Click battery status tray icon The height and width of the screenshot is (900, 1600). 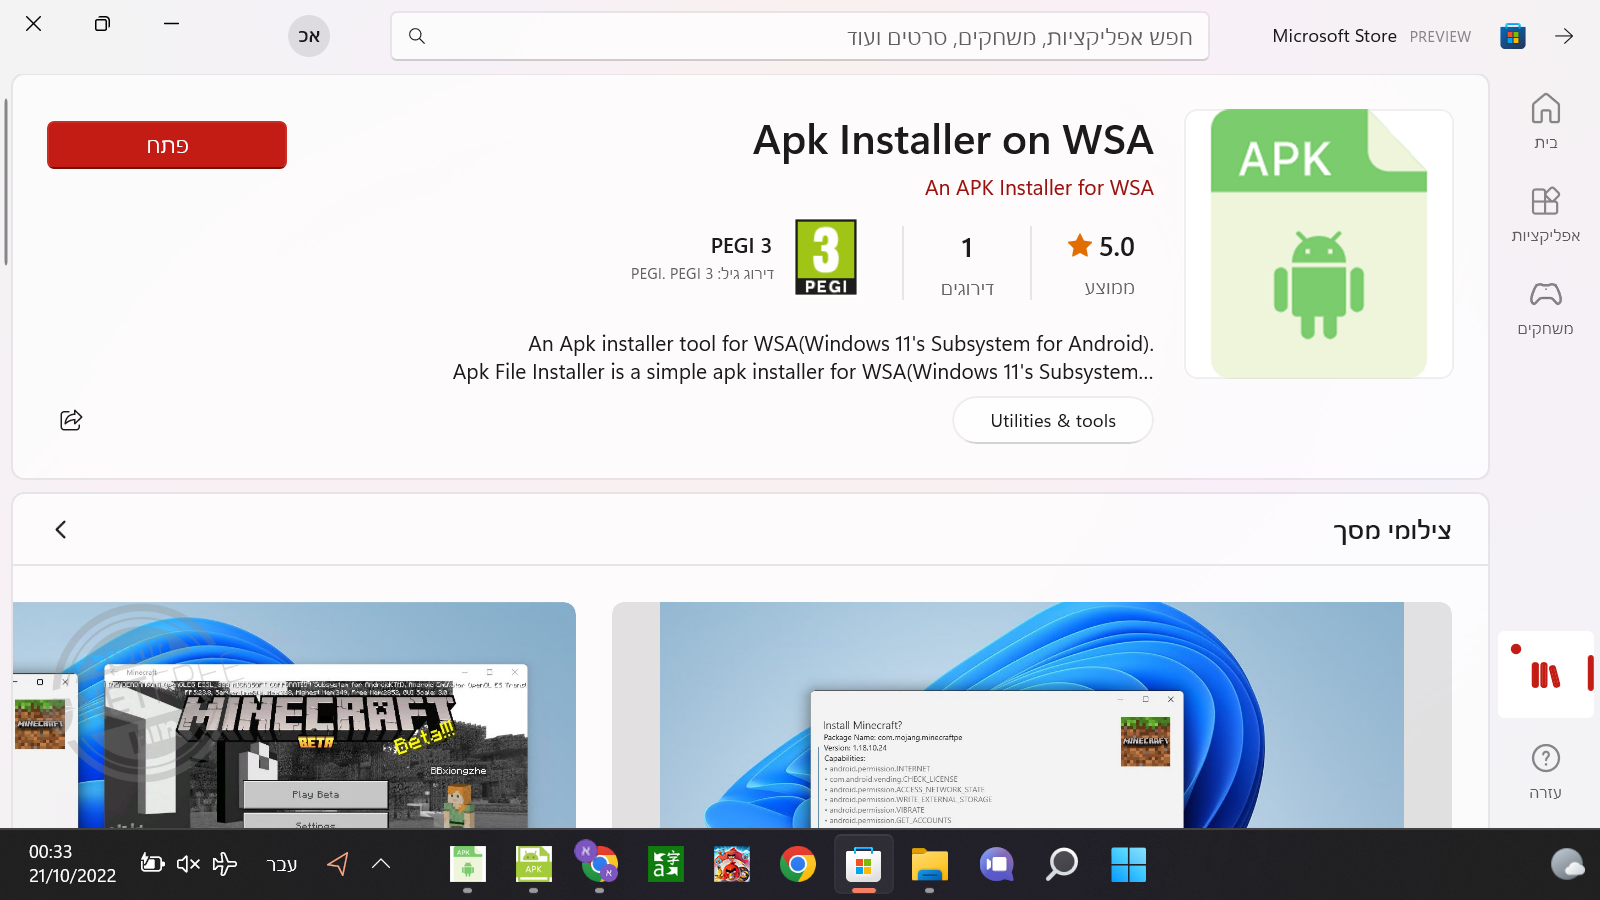[x=152, y=863]
